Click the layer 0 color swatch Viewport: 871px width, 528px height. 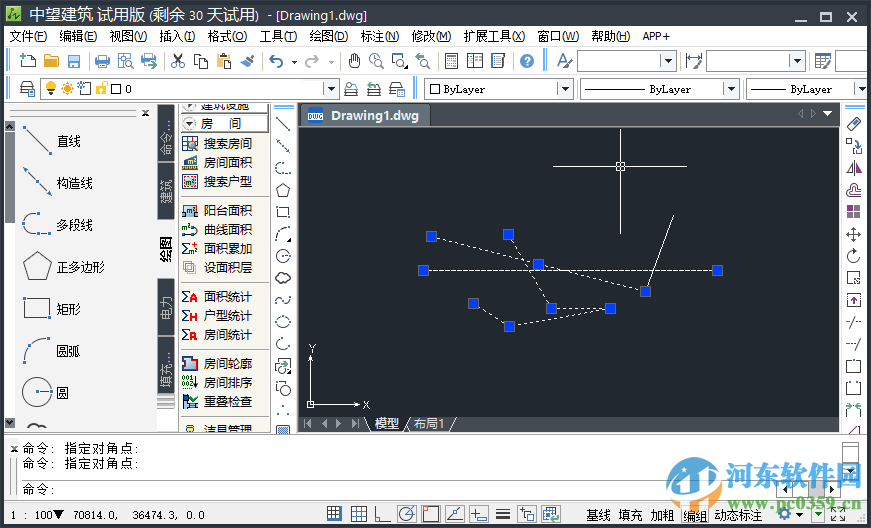[116, 89]
